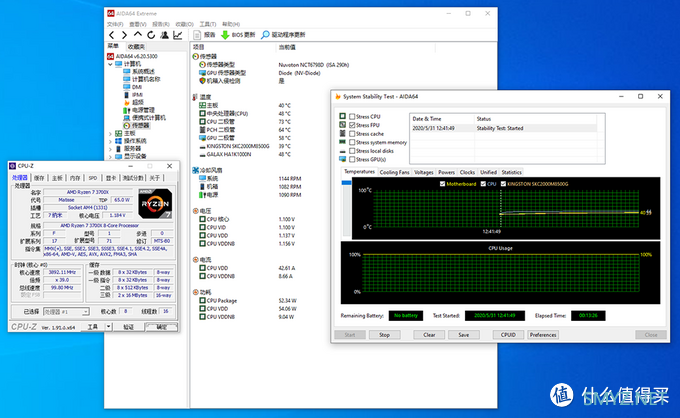Expand the 服务器 tree node
680x418 pixels.
110,149
